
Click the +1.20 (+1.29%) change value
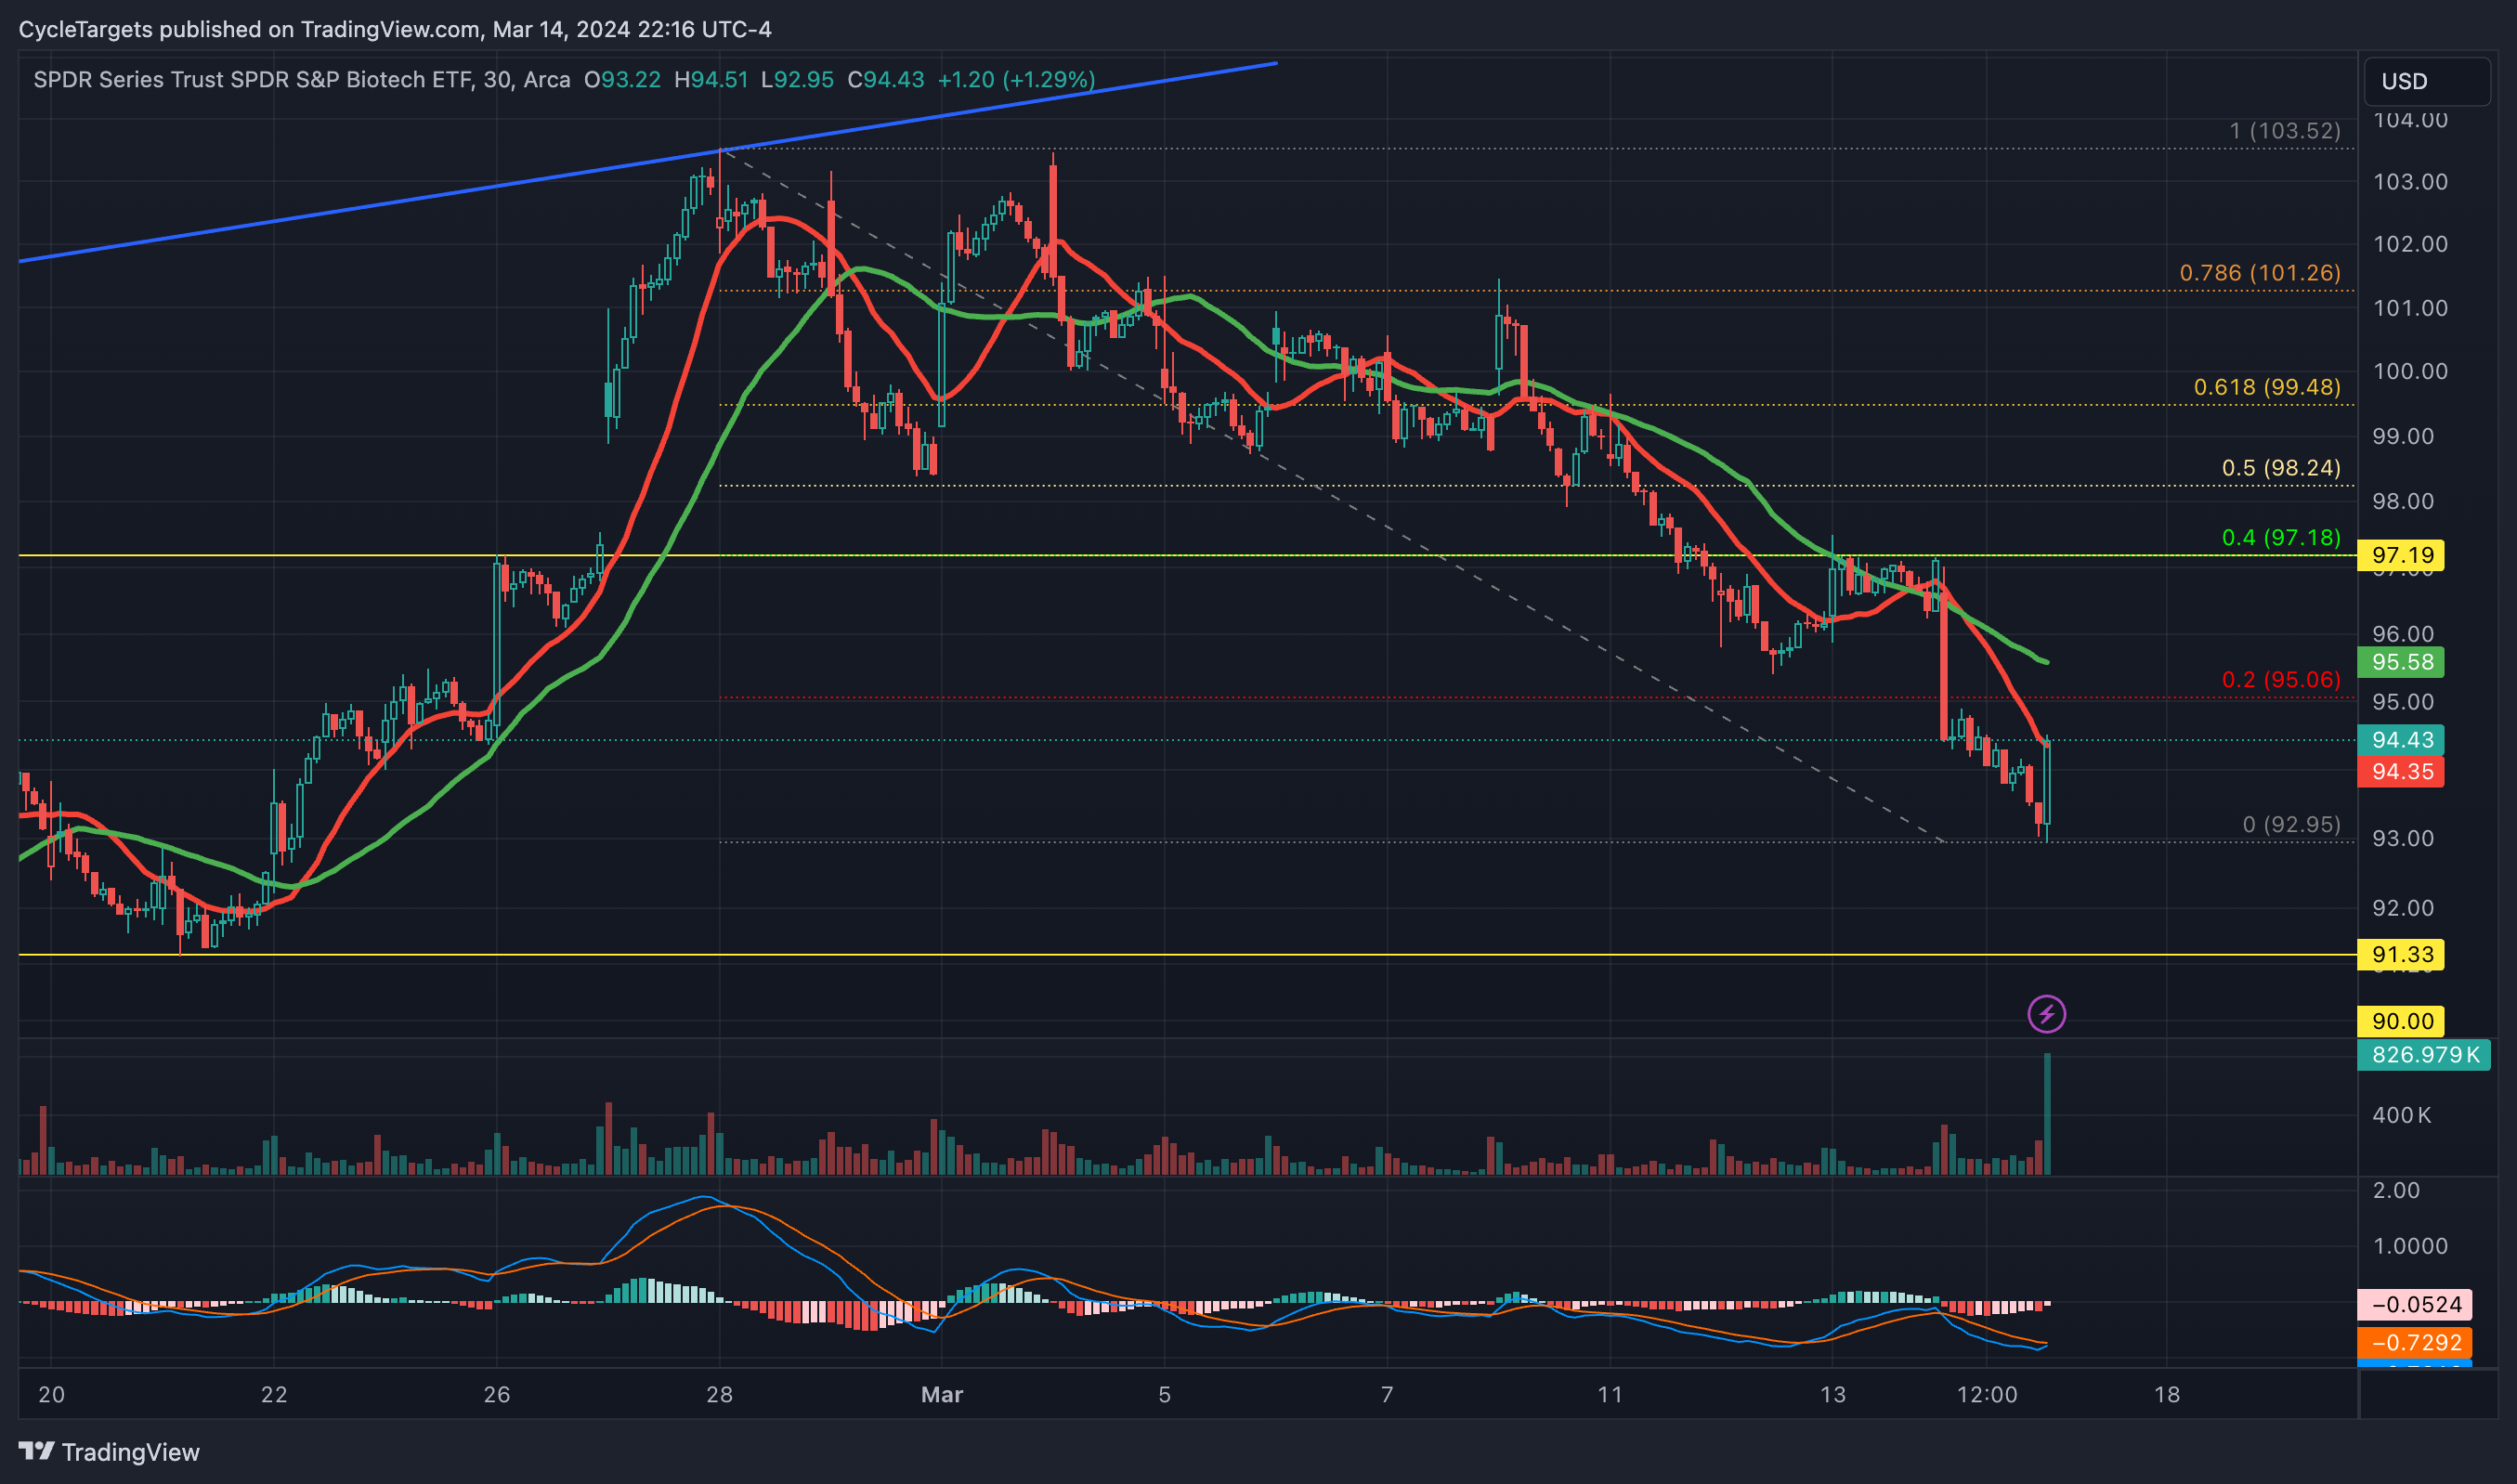pyautogui.click(x=1016, y=80)
